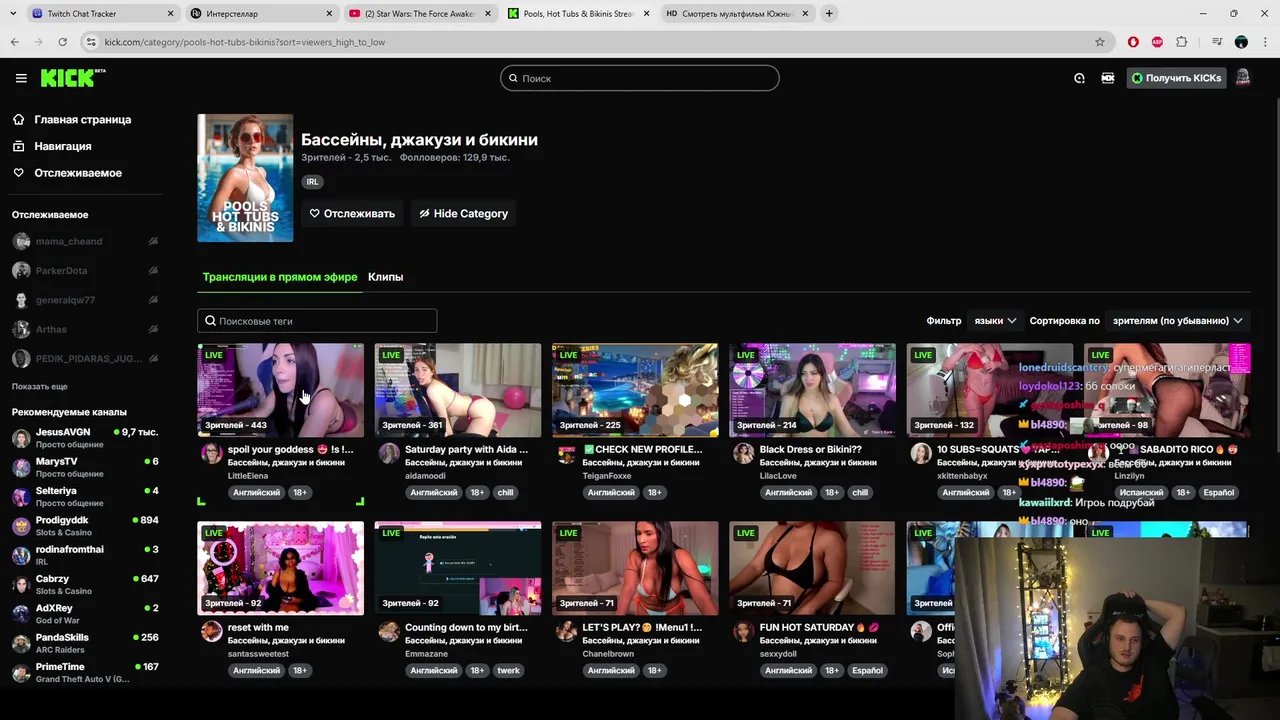Open the sort by зрителям dropdown
This screenshot has width=1280, height=720.
(x=1177, y=321)
